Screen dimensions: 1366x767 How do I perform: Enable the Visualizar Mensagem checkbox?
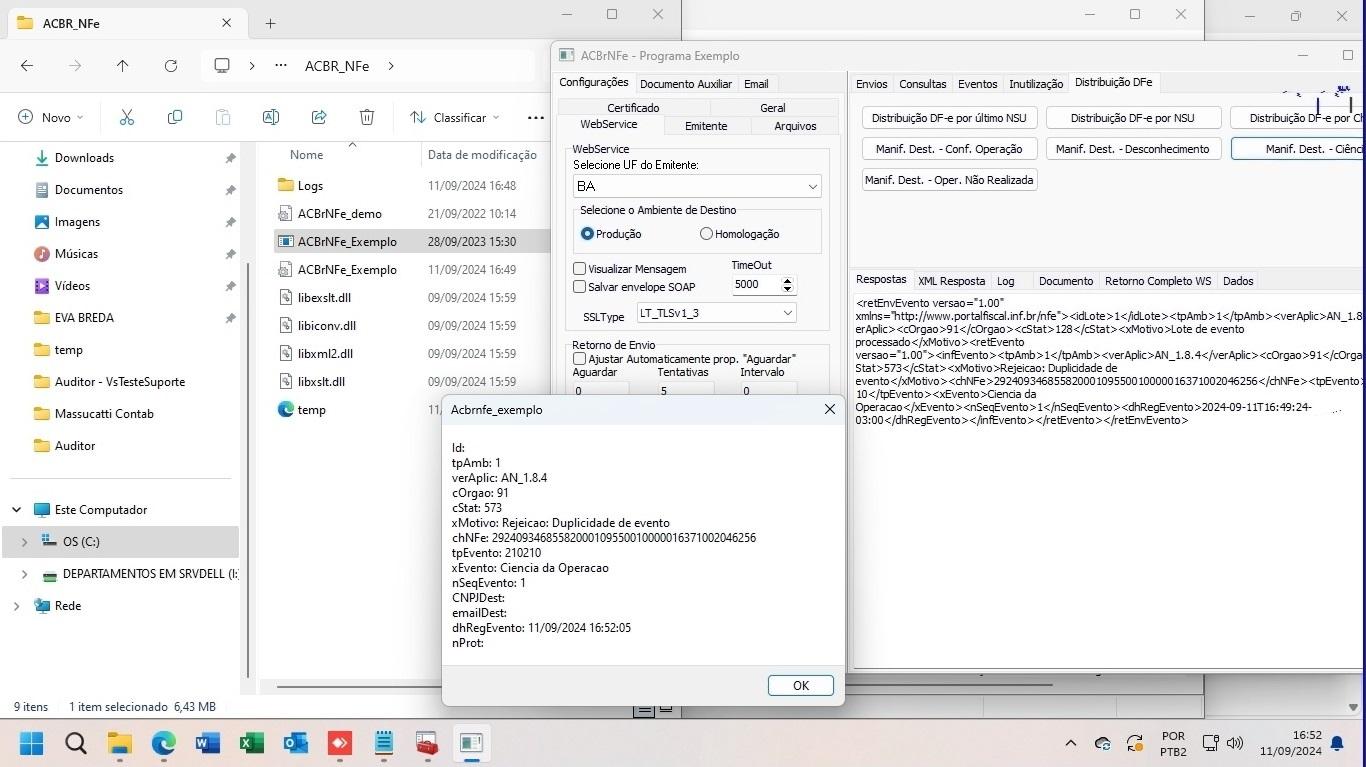point(579,269)
